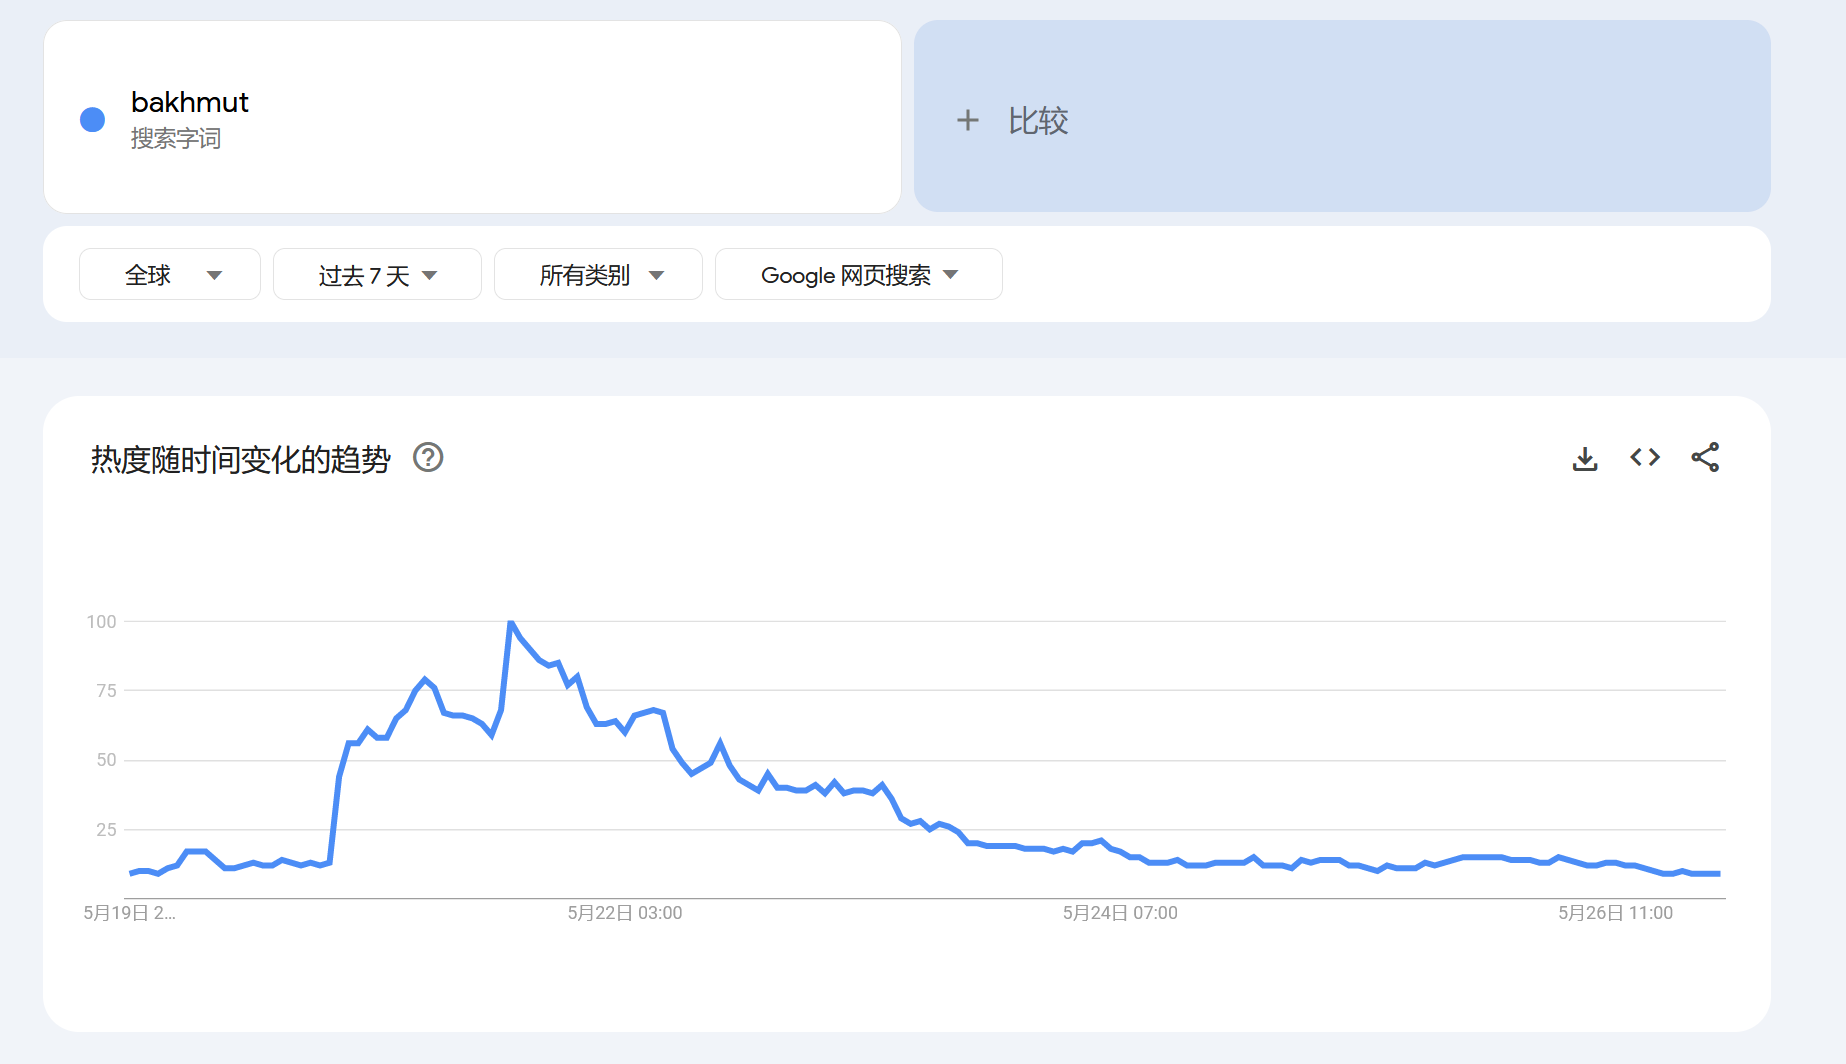Expand the Google 网页搜索 search type dropdown
1846x1064 pixels.
858,275
